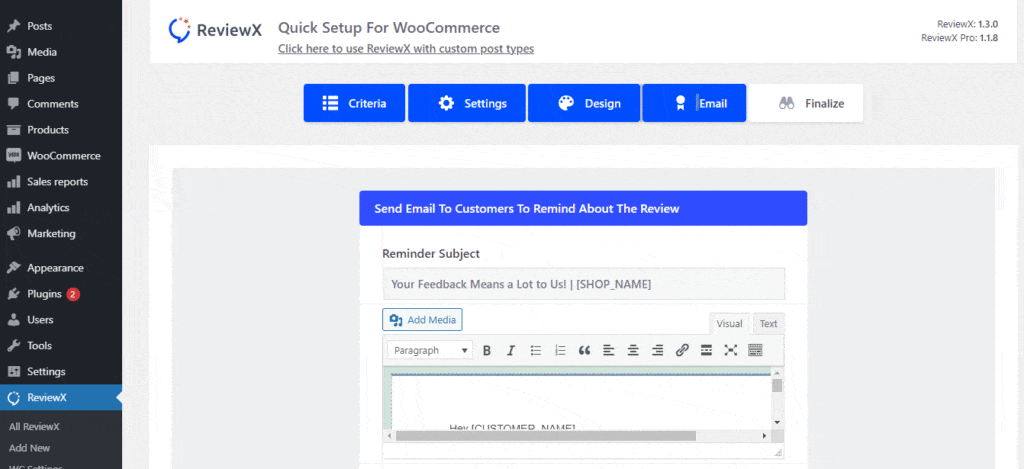Image resolution: width=1024 pixels, height=469 pixels.
Task: Toggle bold formatting in editor
Action: click(487, 351)
